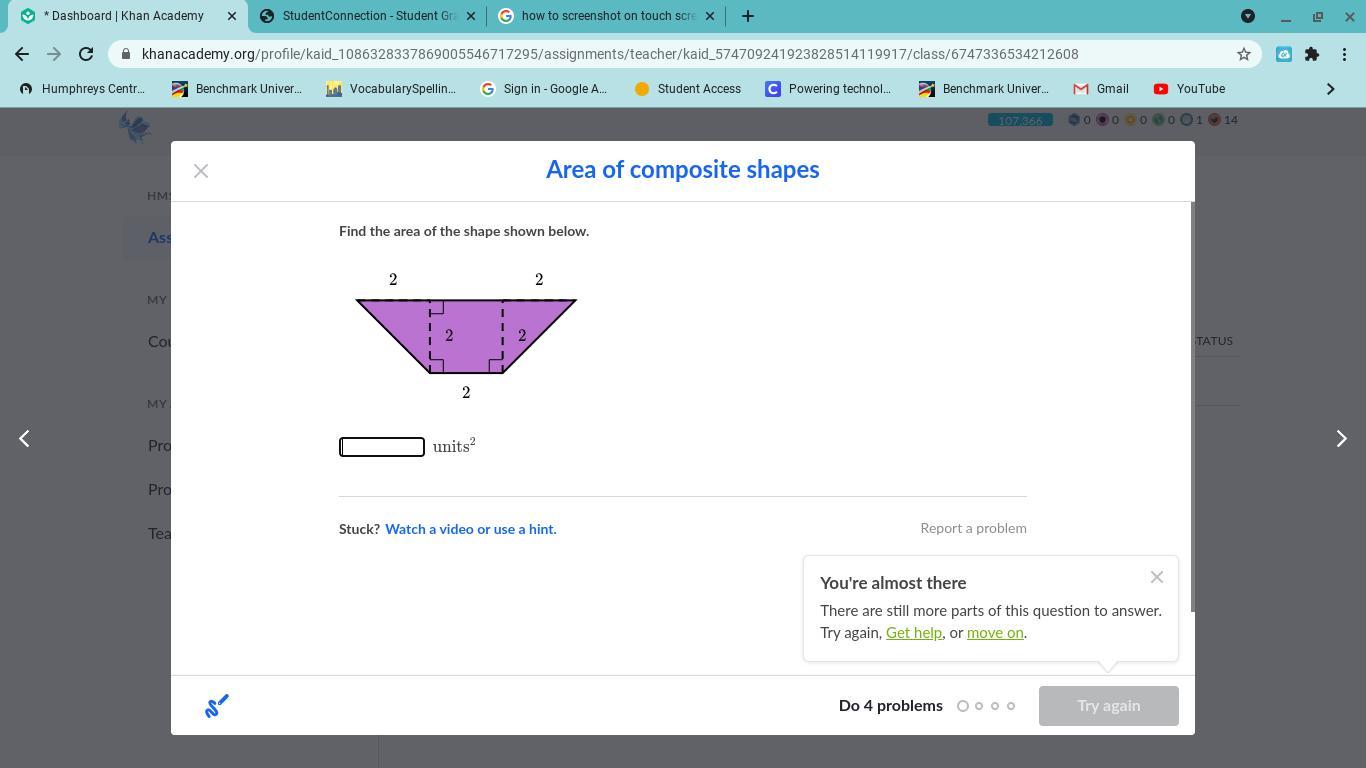
Task: Click the move on link
Action: coord(995,632)
